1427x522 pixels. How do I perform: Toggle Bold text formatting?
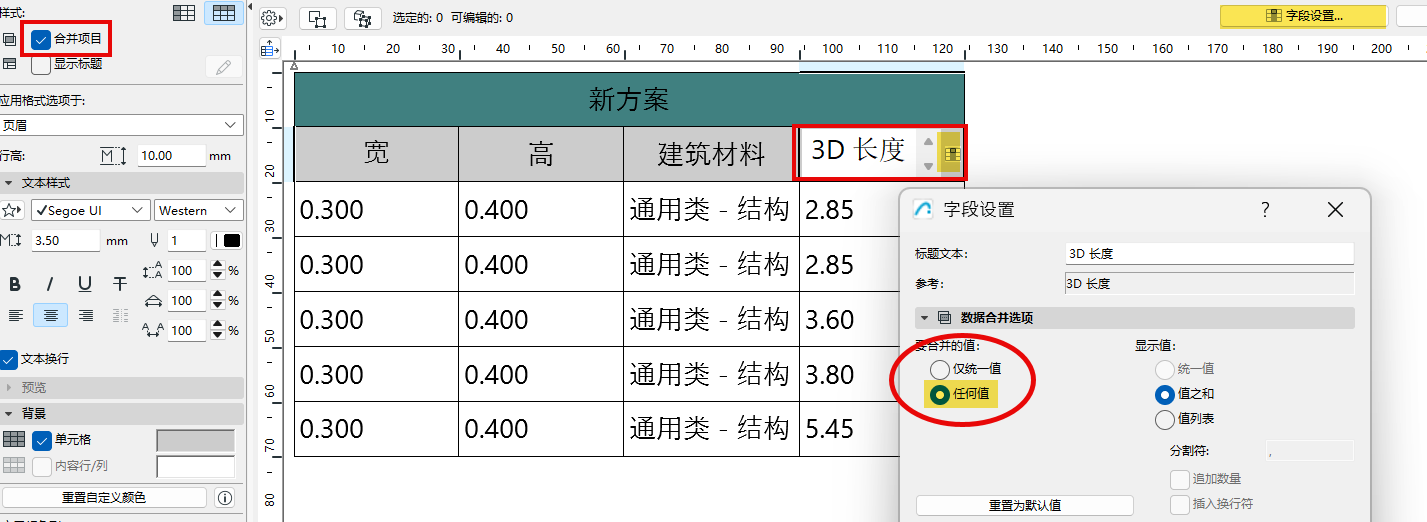pos(15,285)
